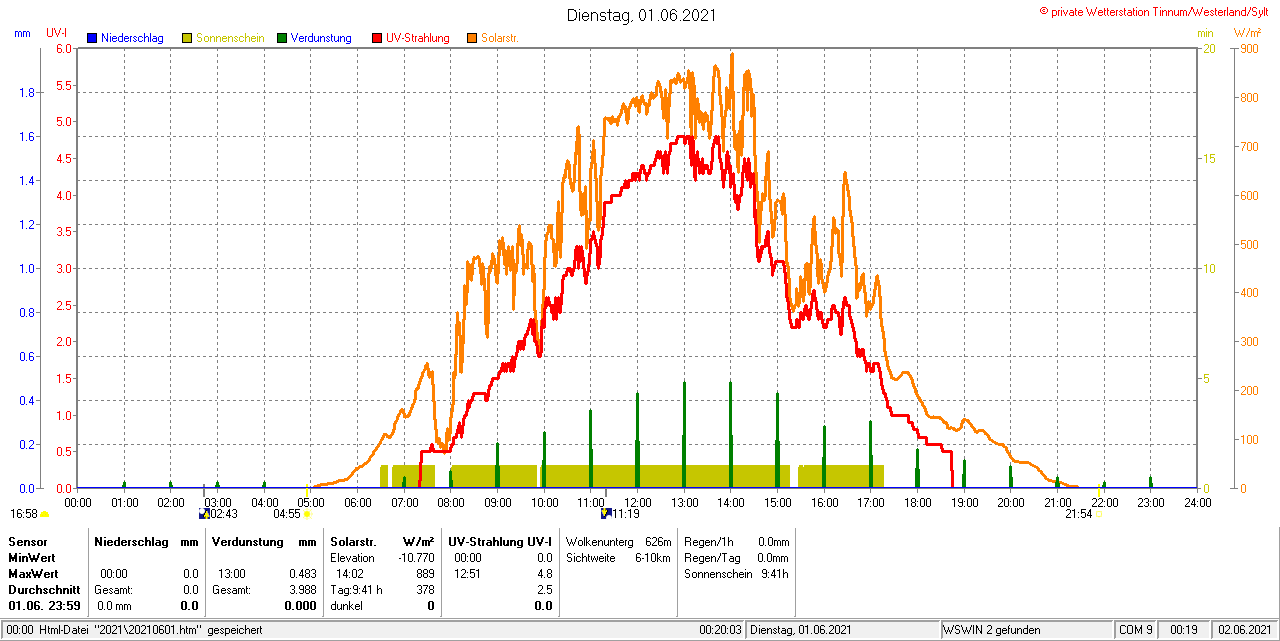The height and width of the screenshot is (641, 1280).
Task: Click the chart title Dienstag, 01.06.2021
Action: click(x=641, y=15)
